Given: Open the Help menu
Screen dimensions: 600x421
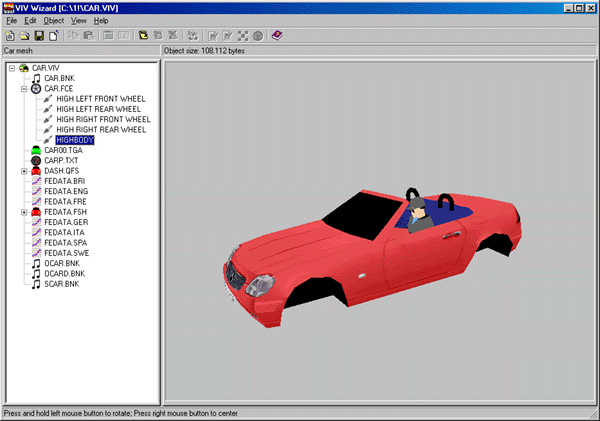Looking at the screenshot, I should [101, 21].
